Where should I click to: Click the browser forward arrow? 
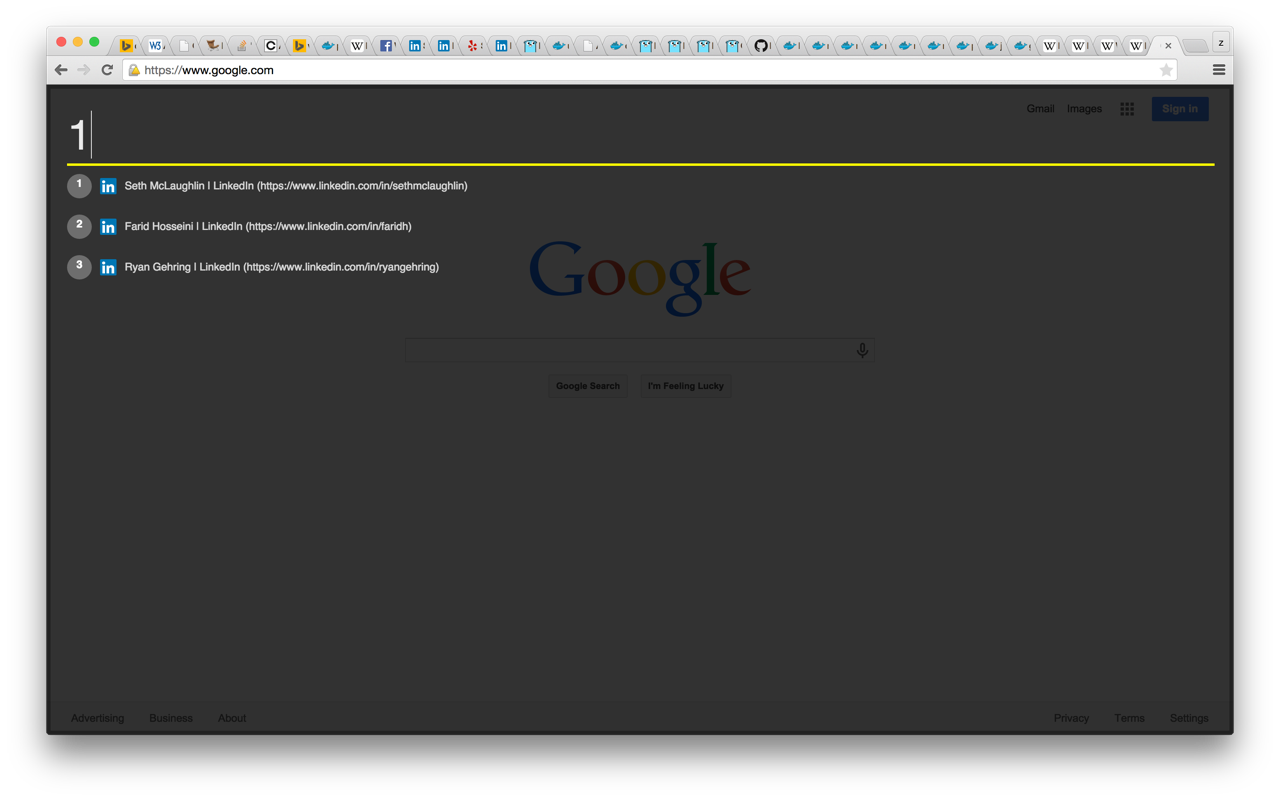(x=84, y=70)
